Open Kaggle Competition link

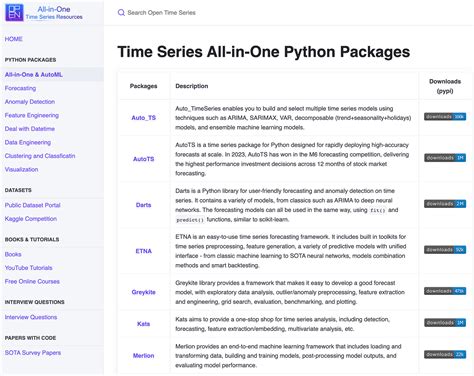click(31, 219)
